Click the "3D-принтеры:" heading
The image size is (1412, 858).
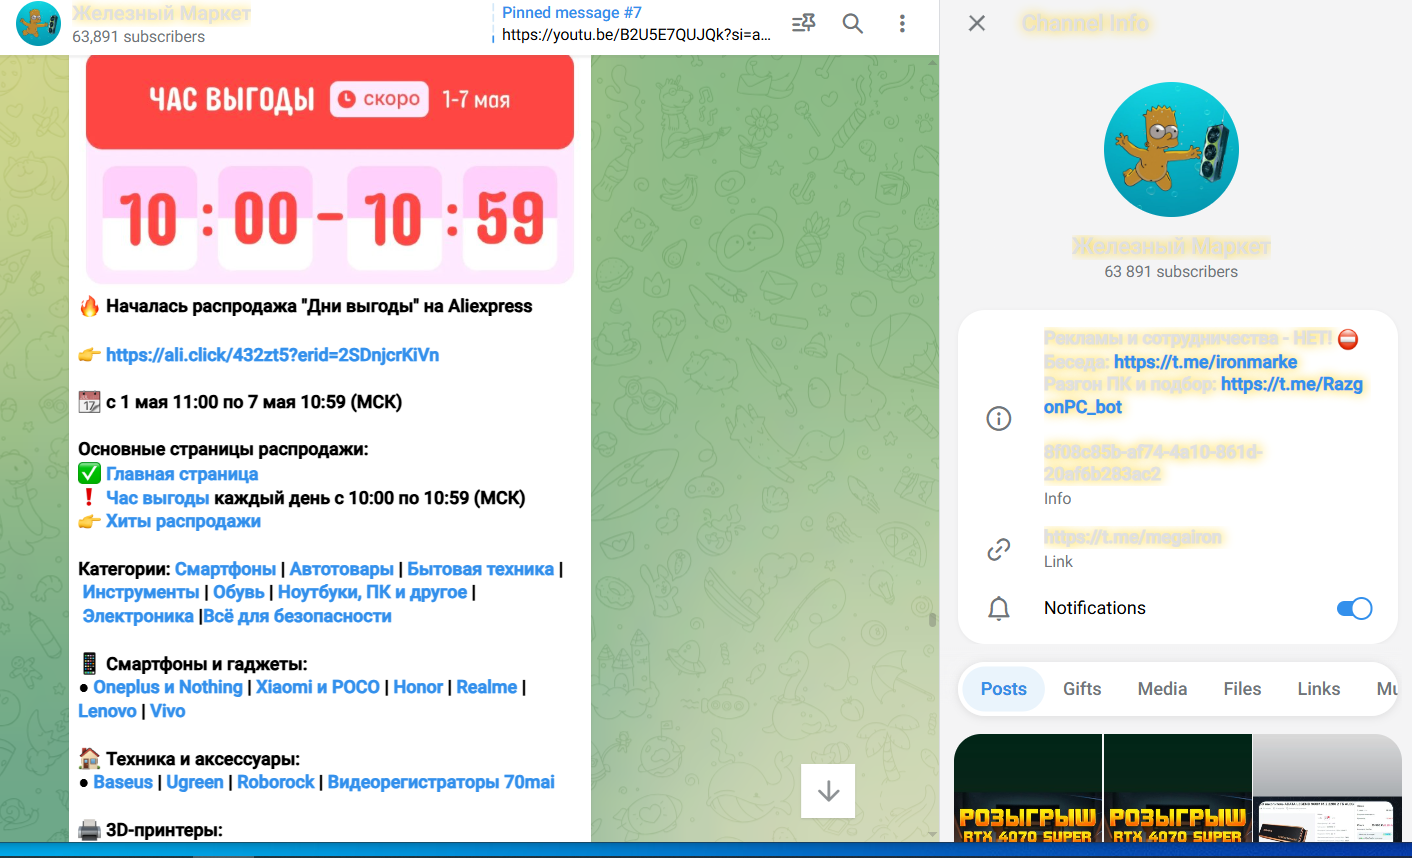(164, 830)
